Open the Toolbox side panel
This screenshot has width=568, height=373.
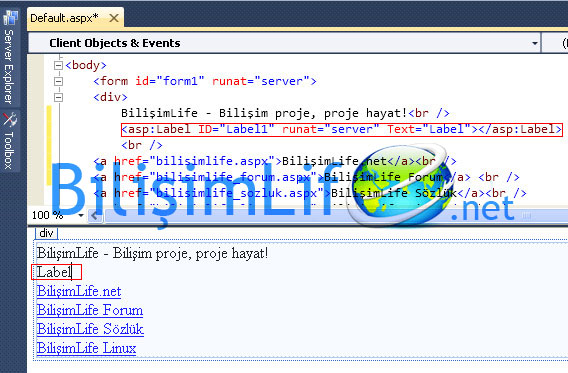tap(9, 141)
